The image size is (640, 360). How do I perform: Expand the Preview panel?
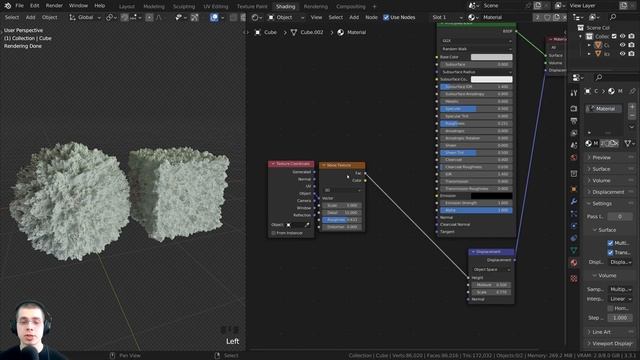tap(610, 158)
